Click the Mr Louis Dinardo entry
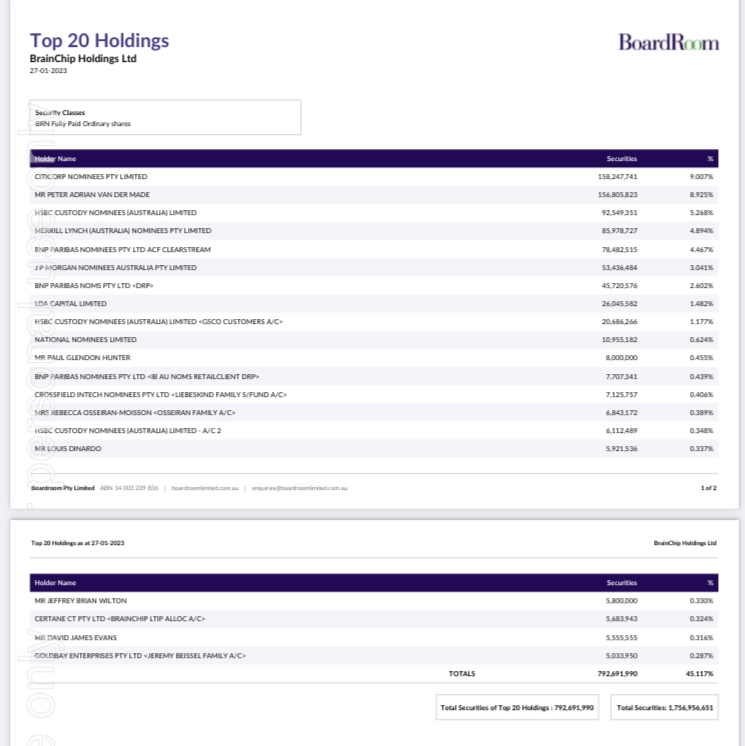This screenshot has height=746, width=745. click(68, 449)
